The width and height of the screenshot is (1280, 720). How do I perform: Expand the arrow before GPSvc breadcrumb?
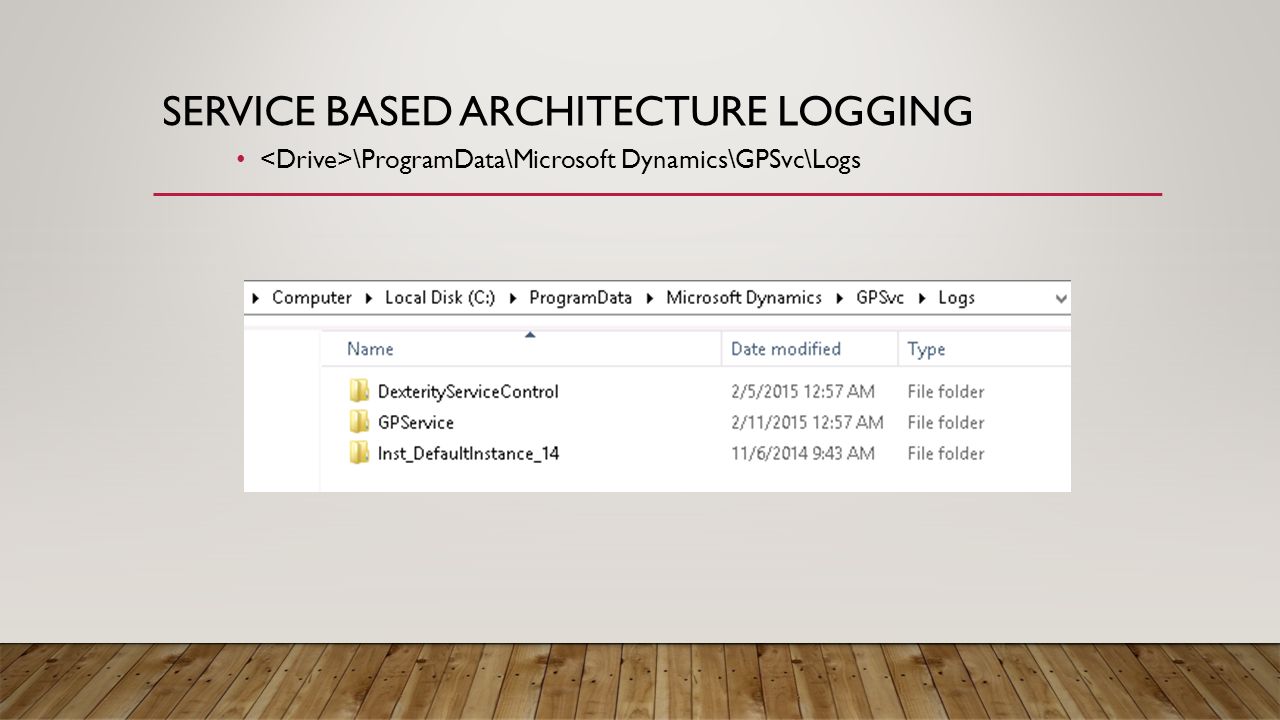pyautogui.click(x=841, y=298)
